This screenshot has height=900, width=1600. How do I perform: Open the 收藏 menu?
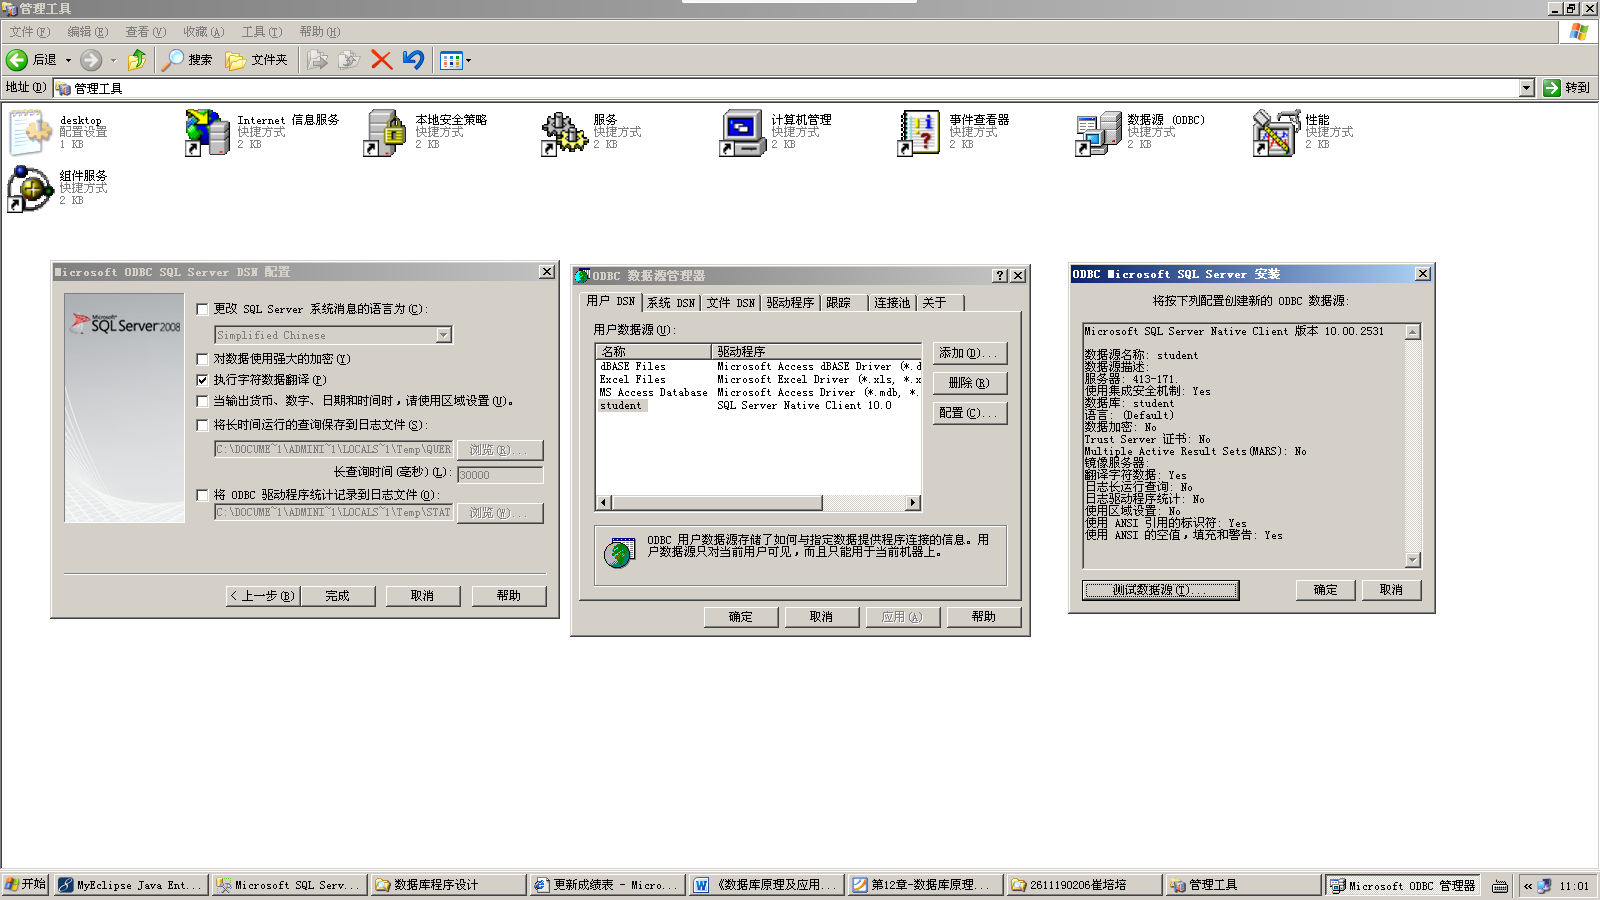(204, 32)
